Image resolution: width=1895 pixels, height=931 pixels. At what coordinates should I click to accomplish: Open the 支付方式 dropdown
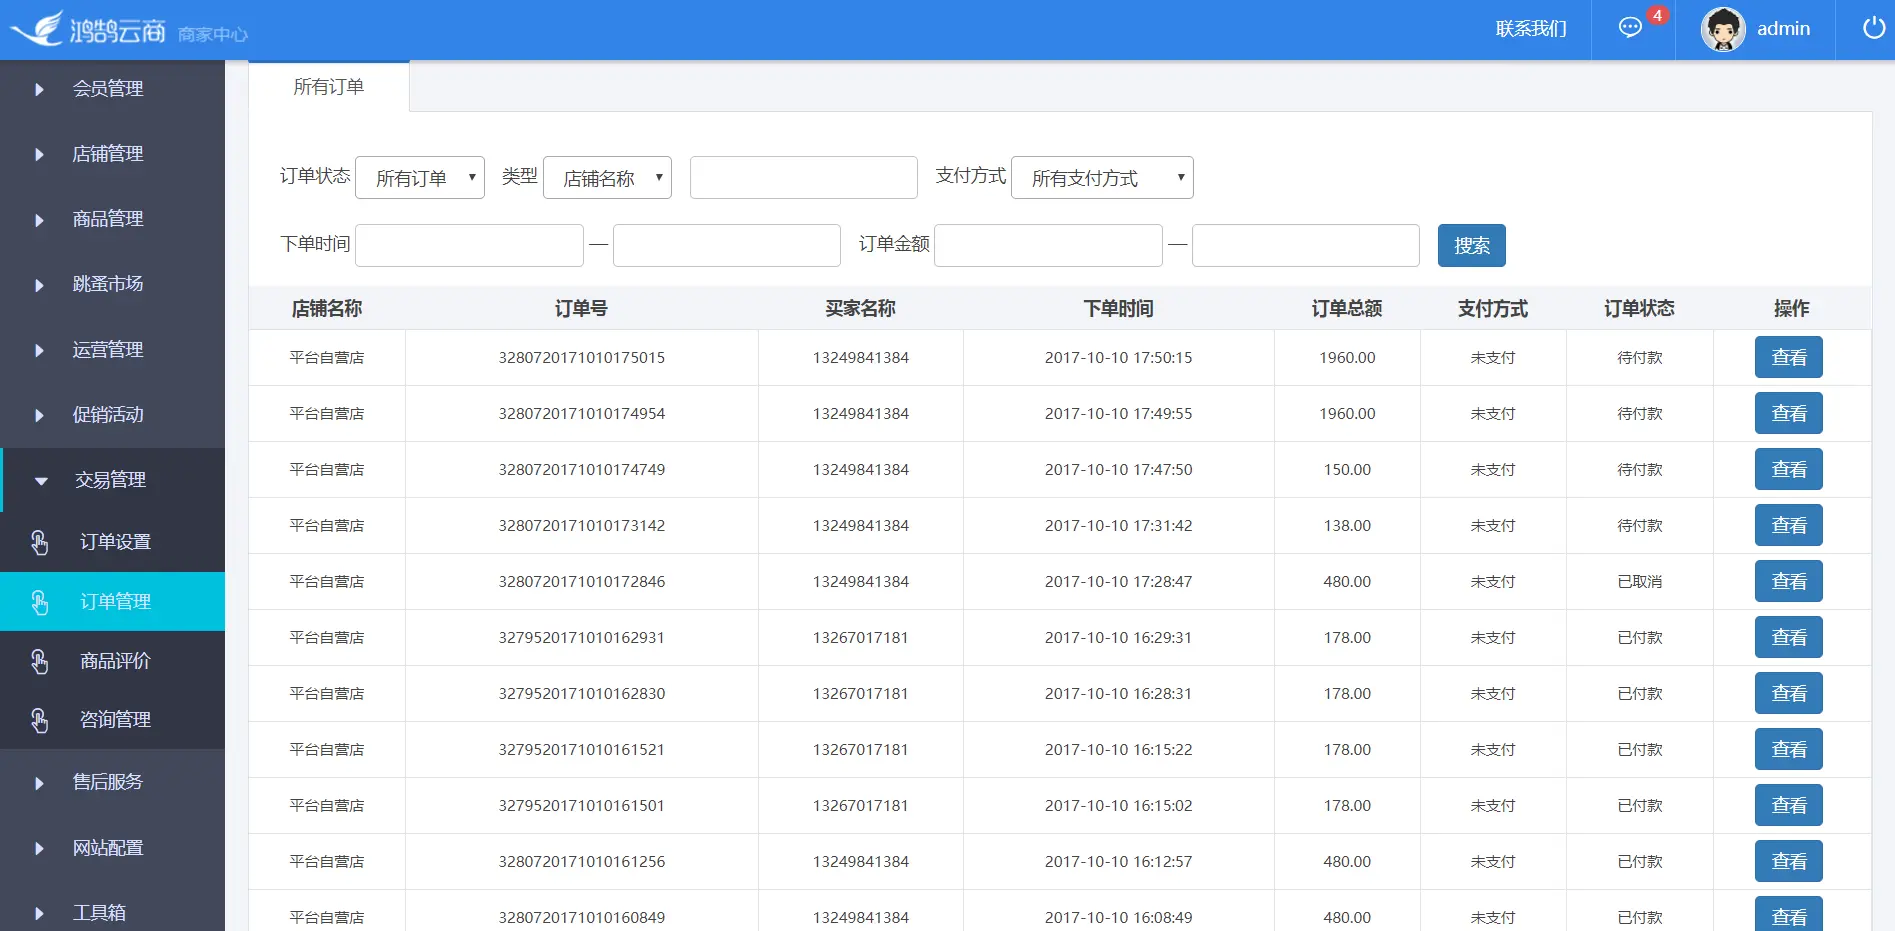[x=1102, y=178]
